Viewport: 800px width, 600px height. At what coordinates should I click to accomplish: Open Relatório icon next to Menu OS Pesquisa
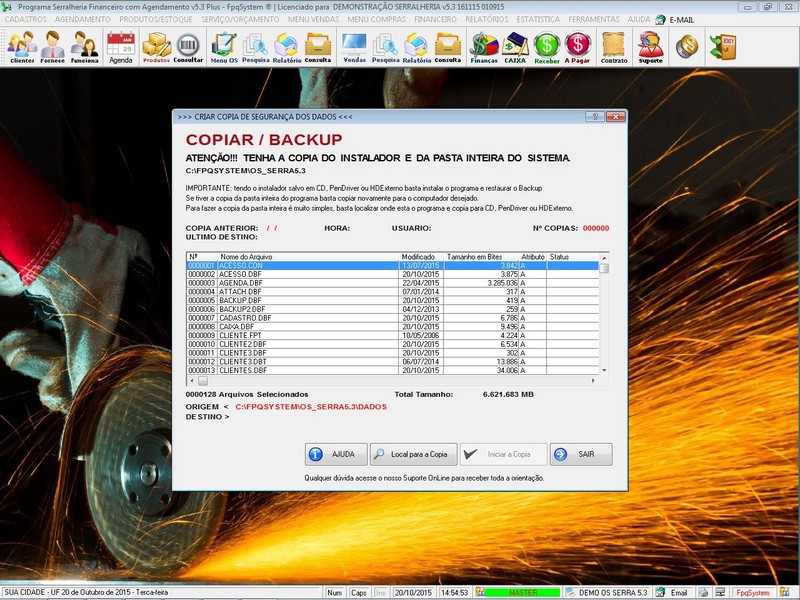coord(287,47)
